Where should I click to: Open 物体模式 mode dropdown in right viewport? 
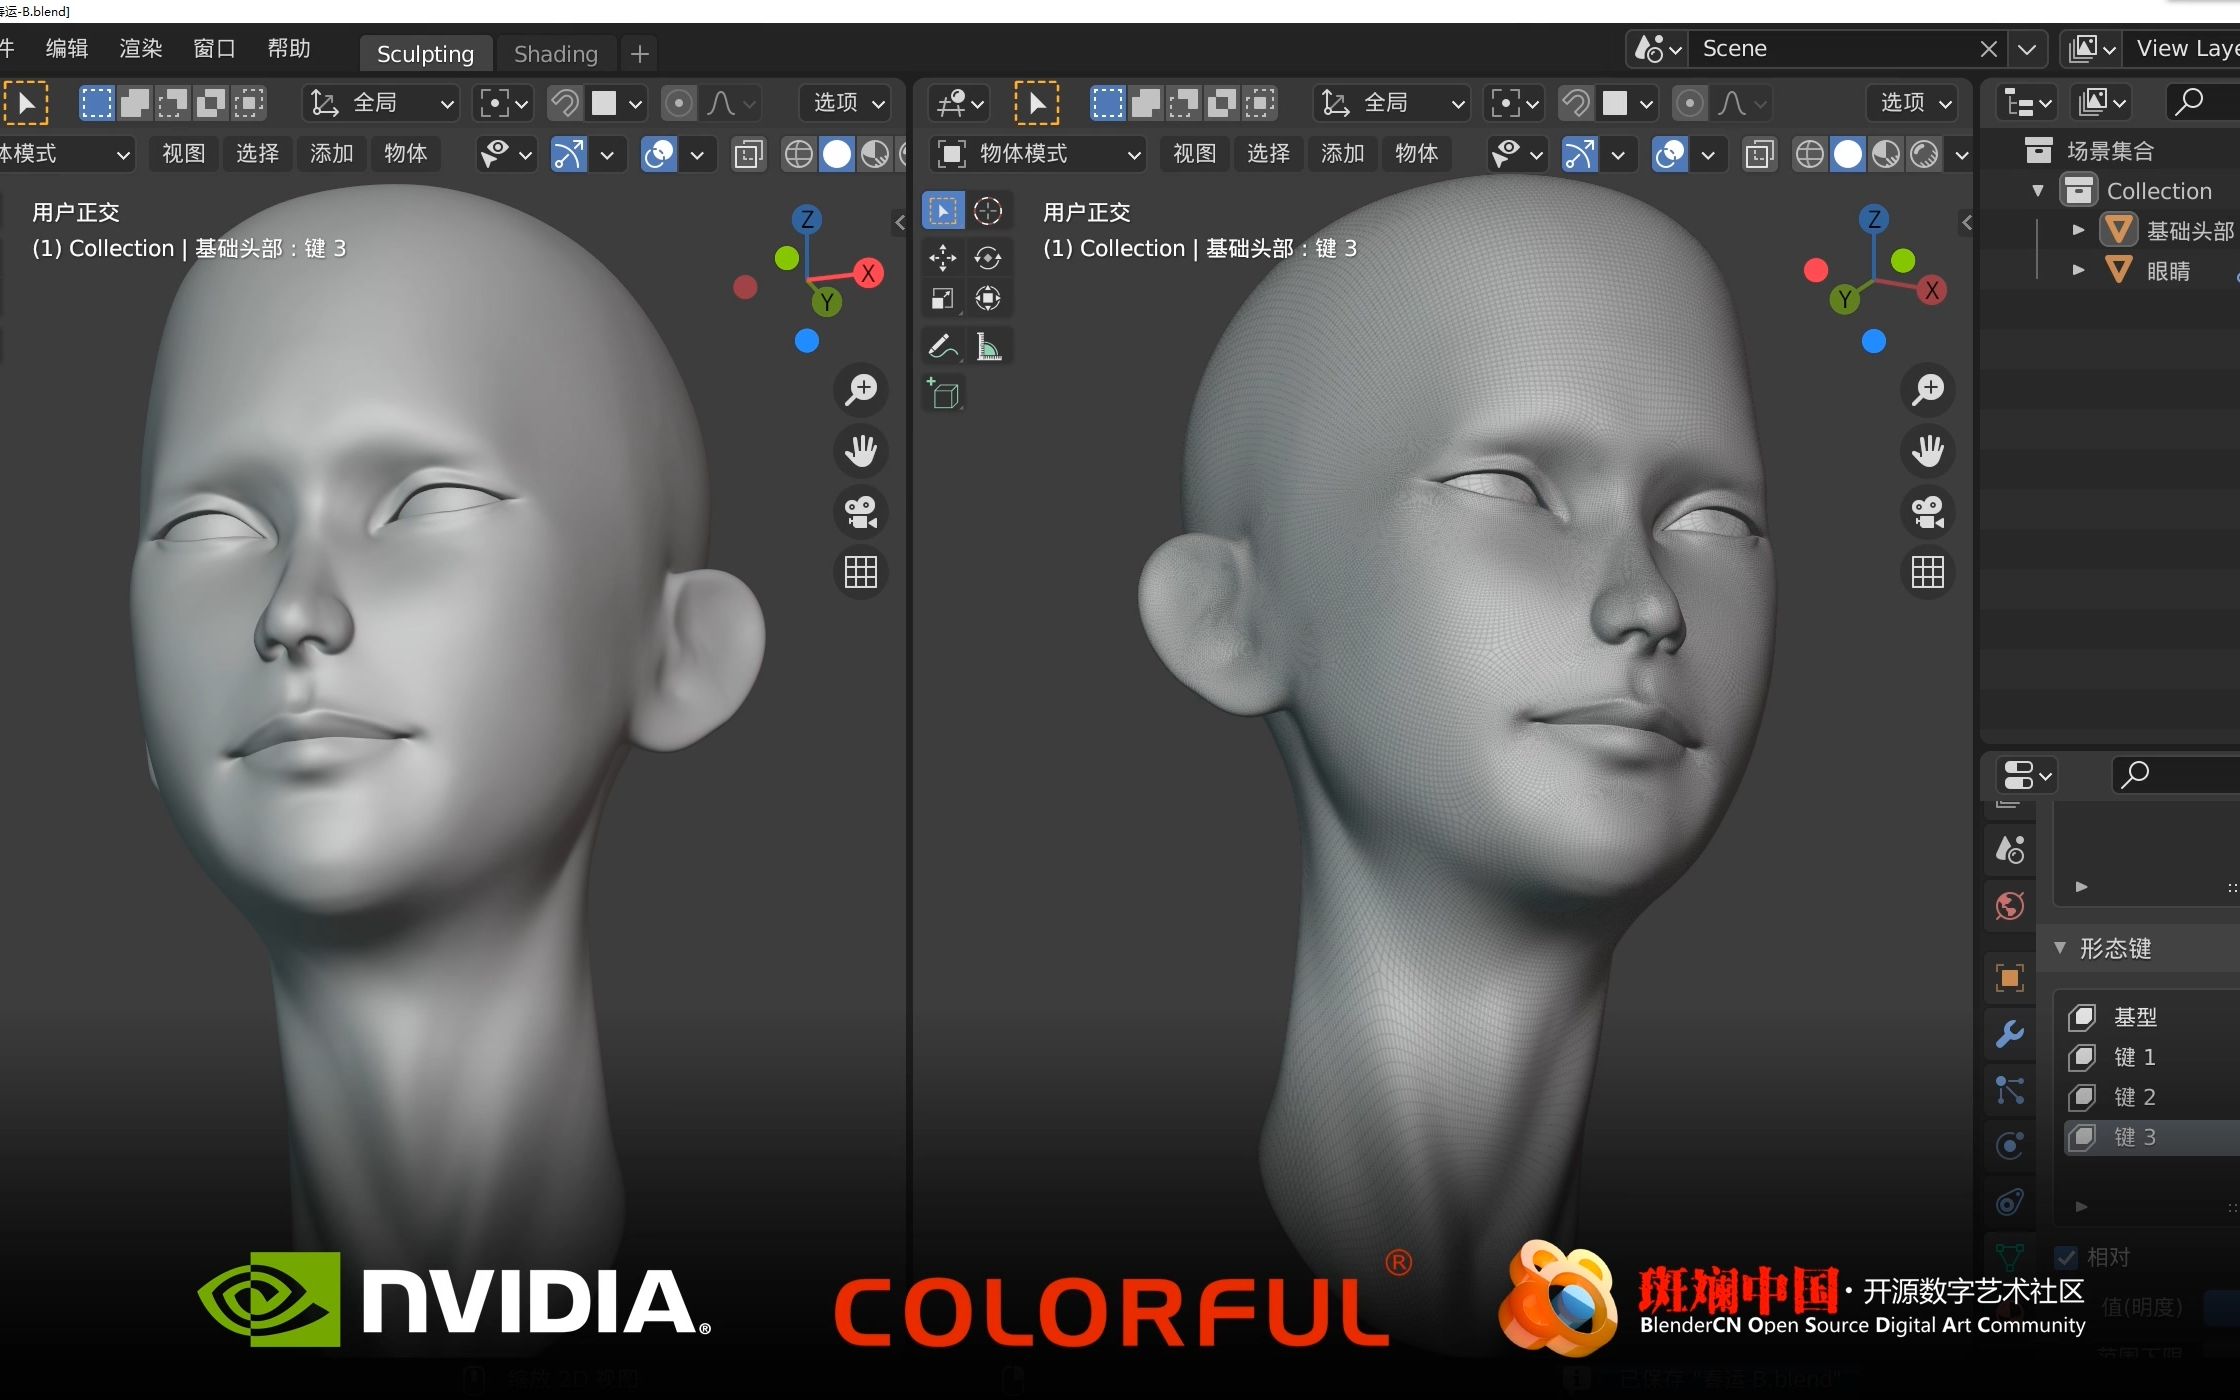[1039, 154]
